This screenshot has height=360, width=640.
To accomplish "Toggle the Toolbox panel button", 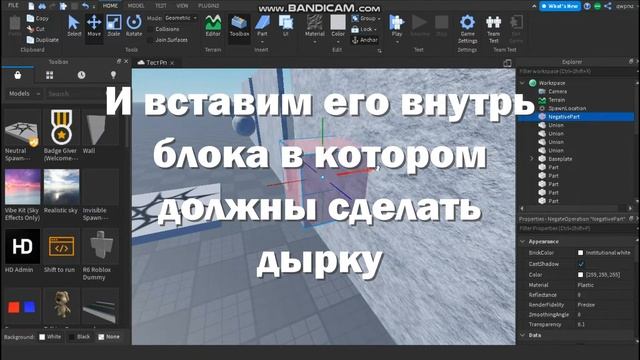I will point(239,26).
